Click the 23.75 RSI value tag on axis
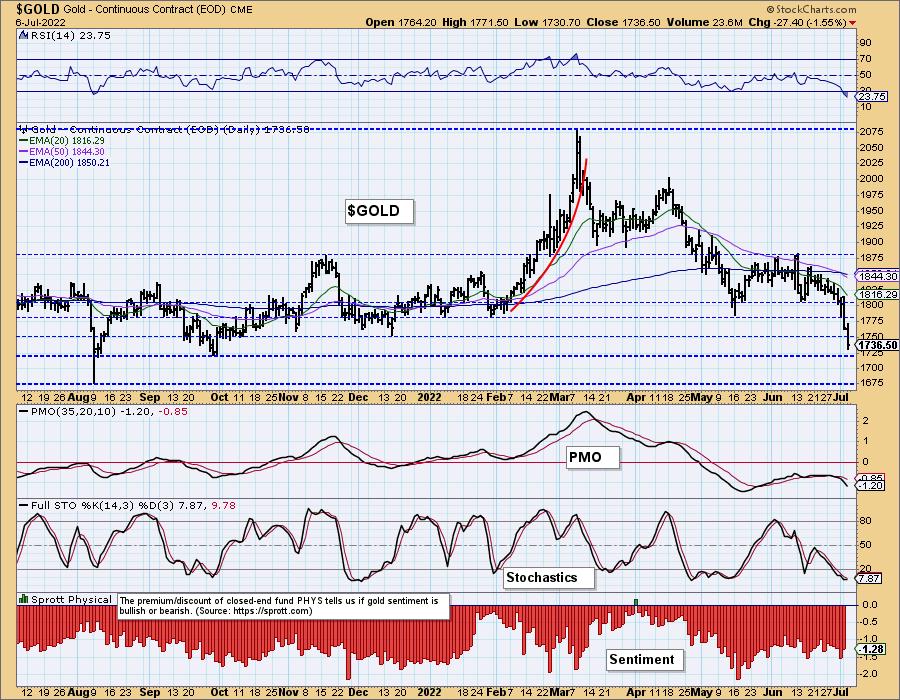Viewport: 900px width, 700px height. click(x=873, y=97)
